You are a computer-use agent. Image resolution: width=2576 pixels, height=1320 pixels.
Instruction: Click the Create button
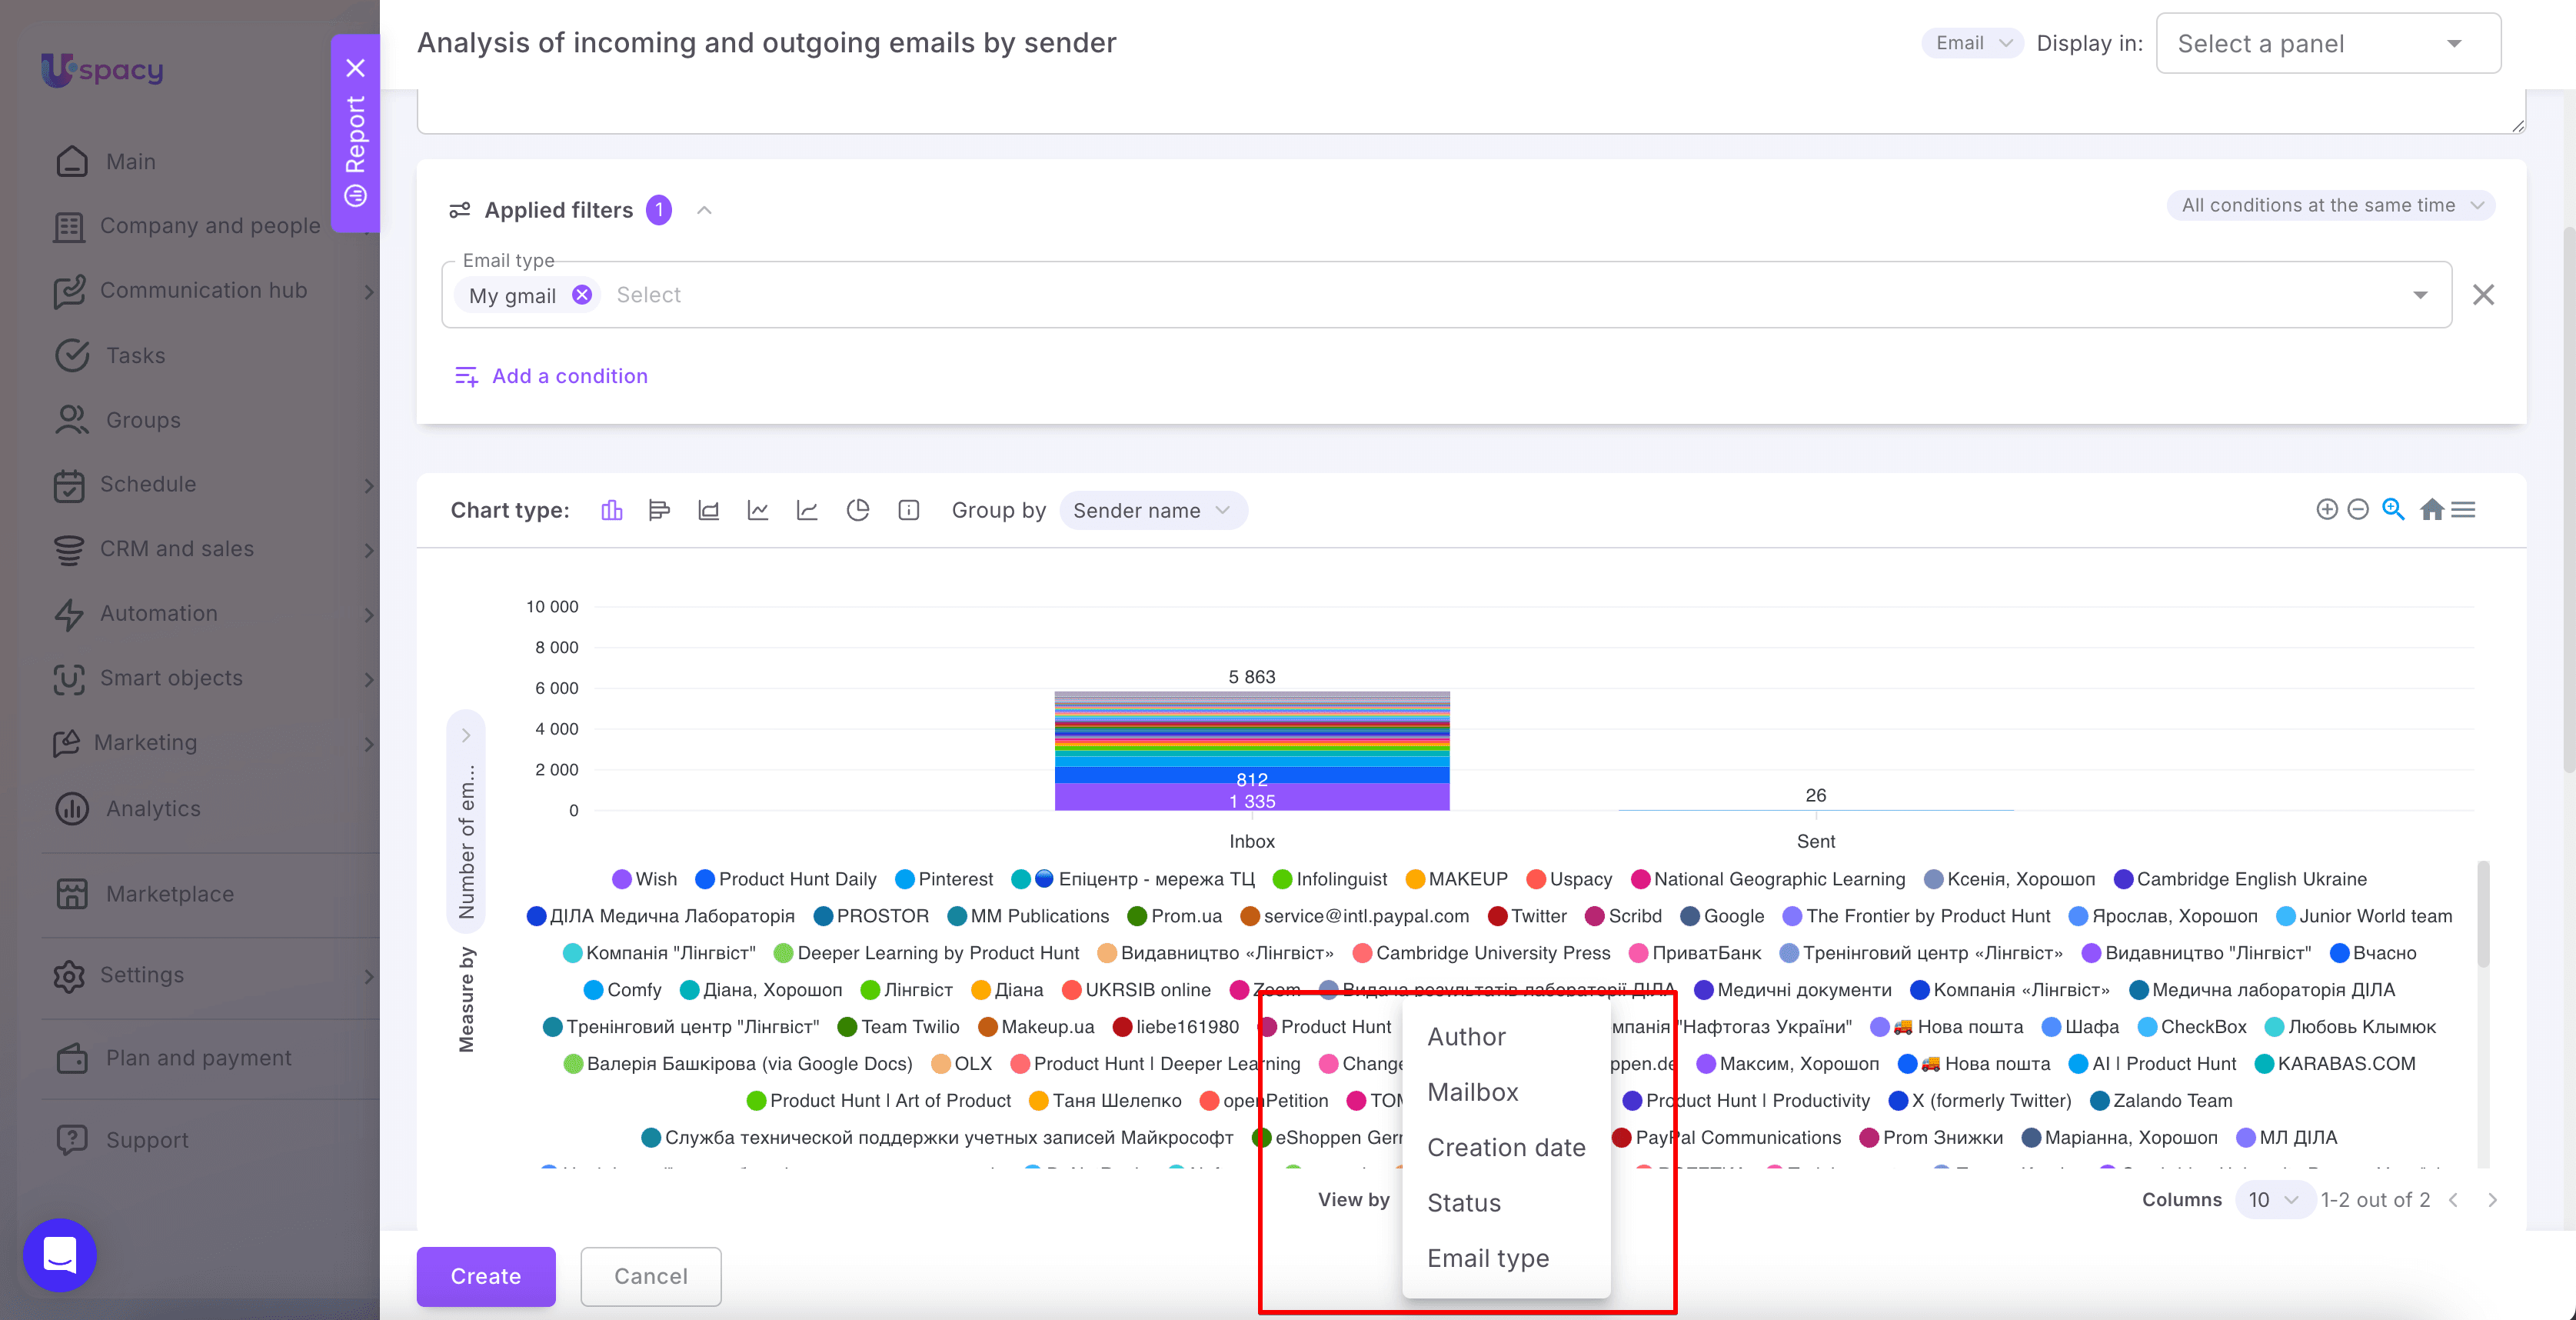point(486,1277)
